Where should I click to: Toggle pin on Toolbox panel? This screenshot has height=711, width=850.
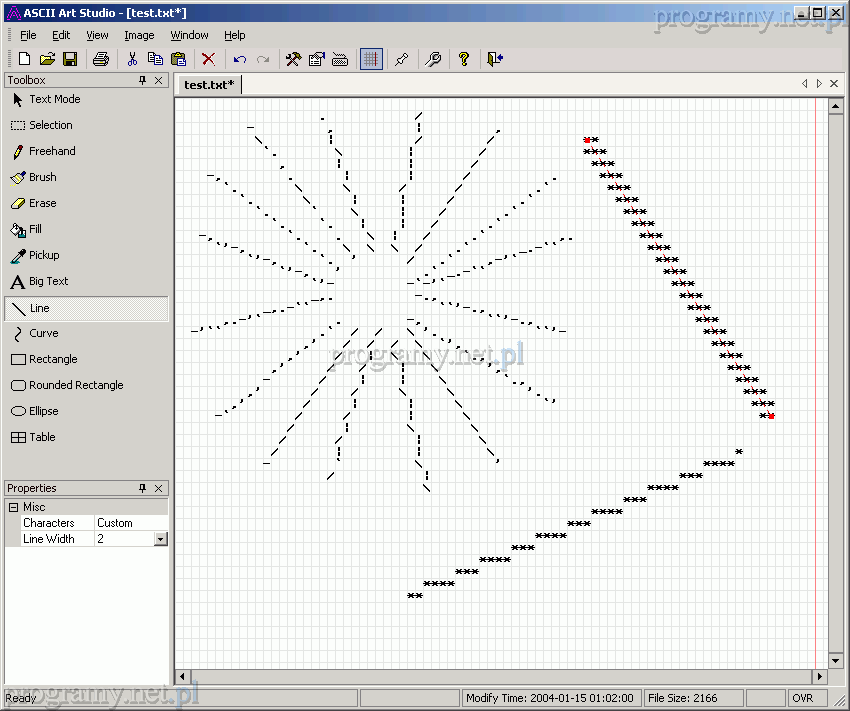pyautogui.click(x=142, y=80)
